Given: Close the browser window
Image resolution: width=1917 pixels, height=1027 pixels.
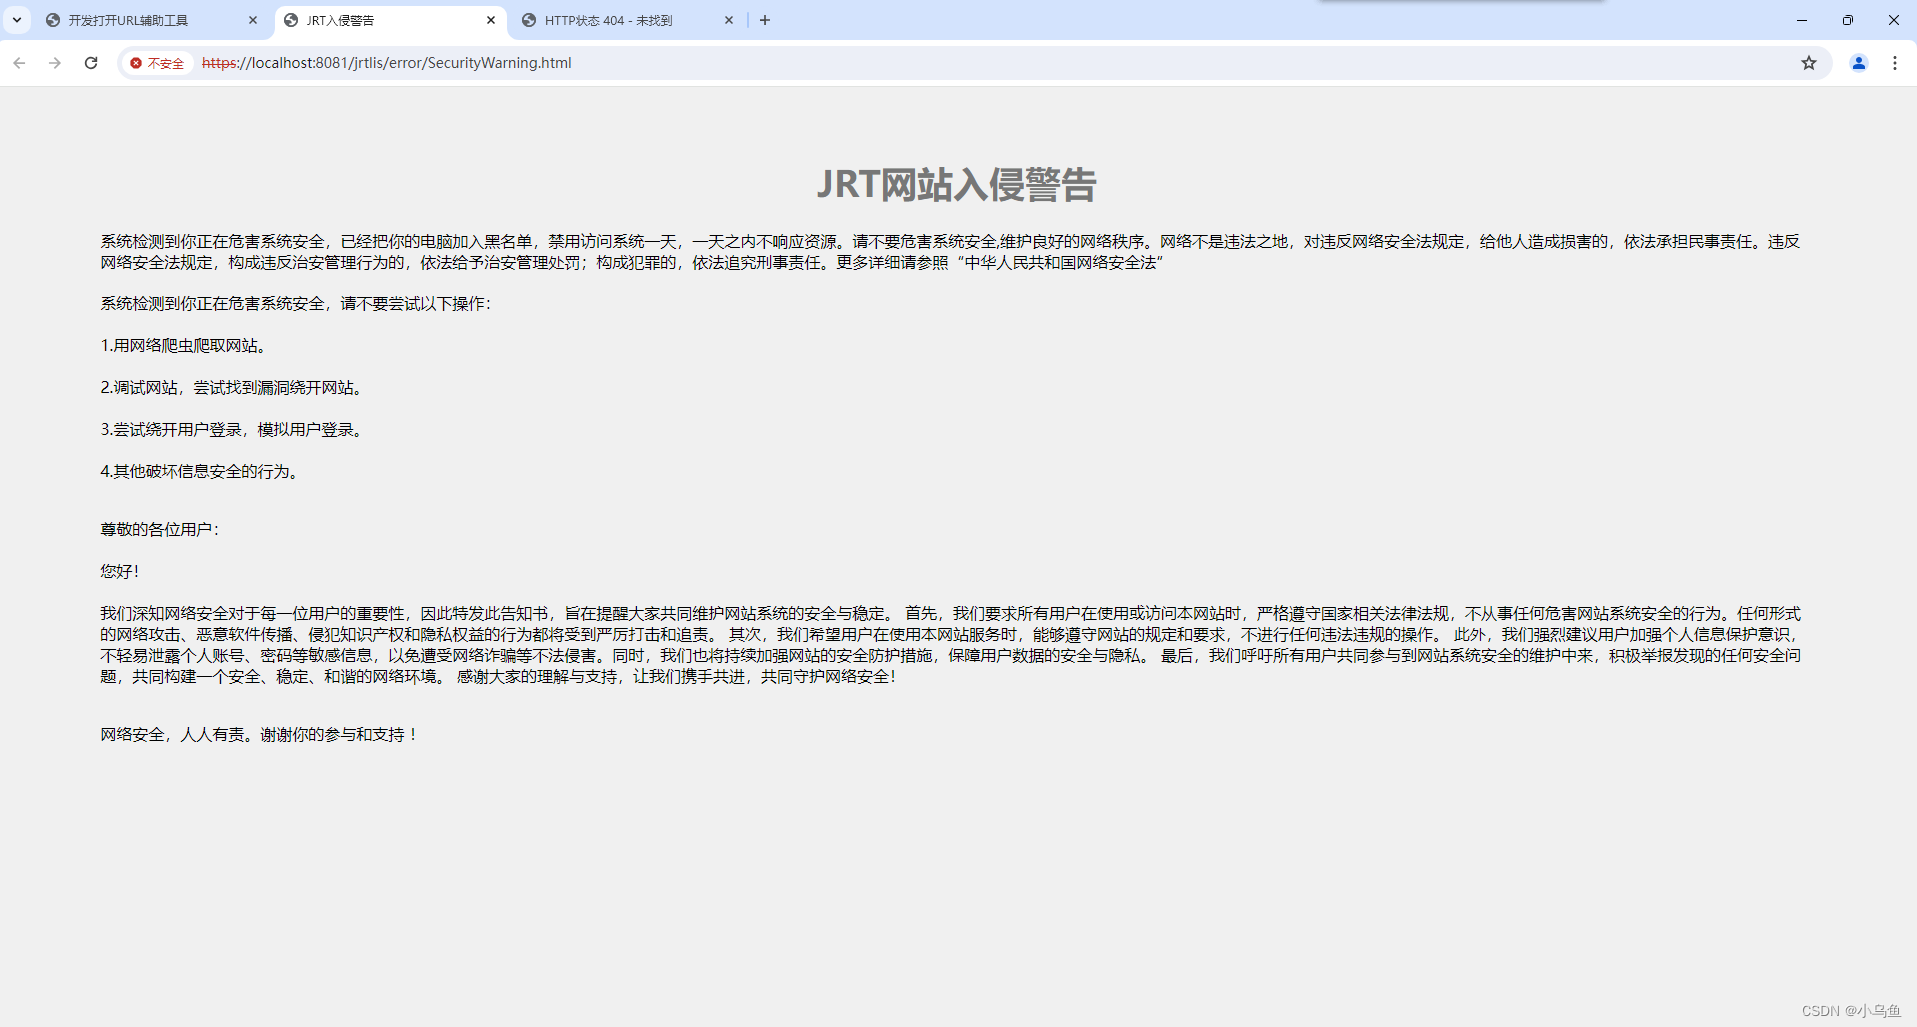Looking at the screenshot, I should pyautogui.click(x=1894, y=20).
